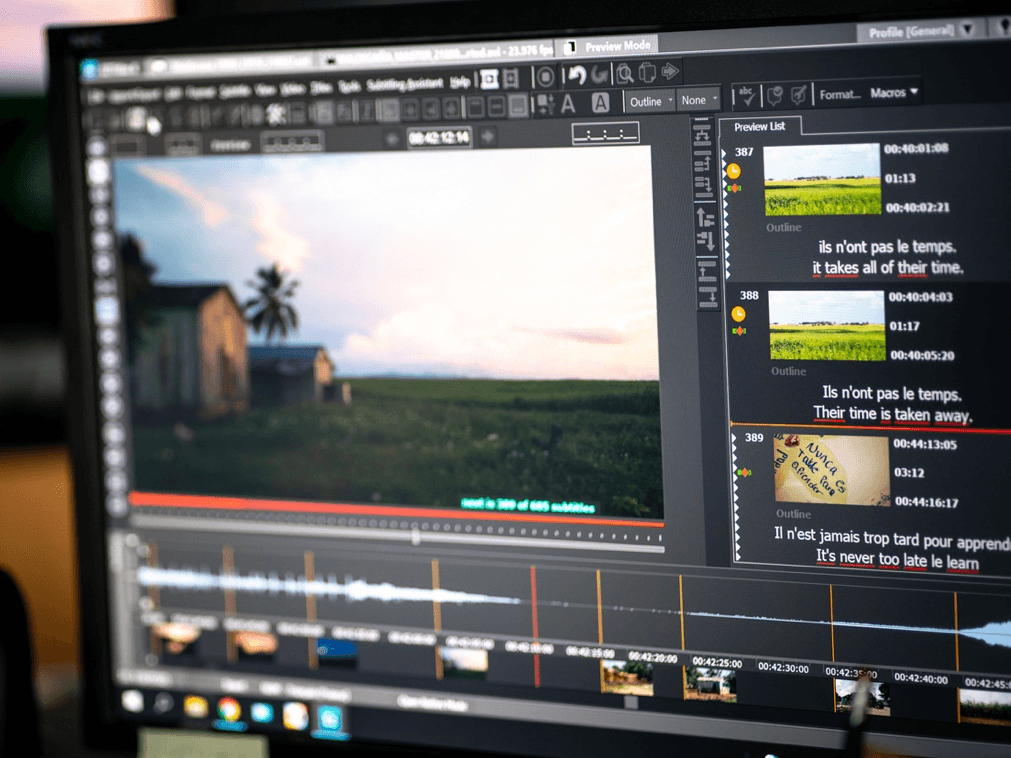
Task: Click the split subtitle icon atop vertical toolbar
Action: point(702,135)
